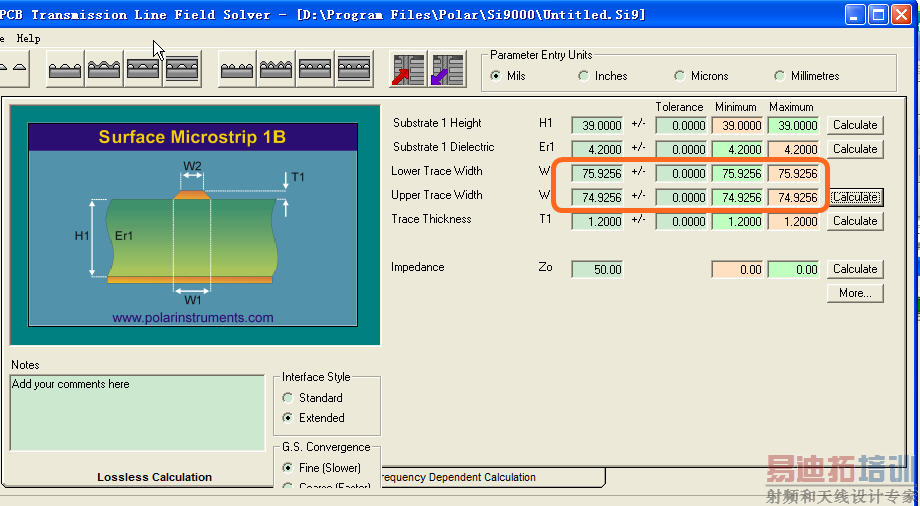Choose the Extended interface style
Screen dimensions: 920x506
coord(313,418)
